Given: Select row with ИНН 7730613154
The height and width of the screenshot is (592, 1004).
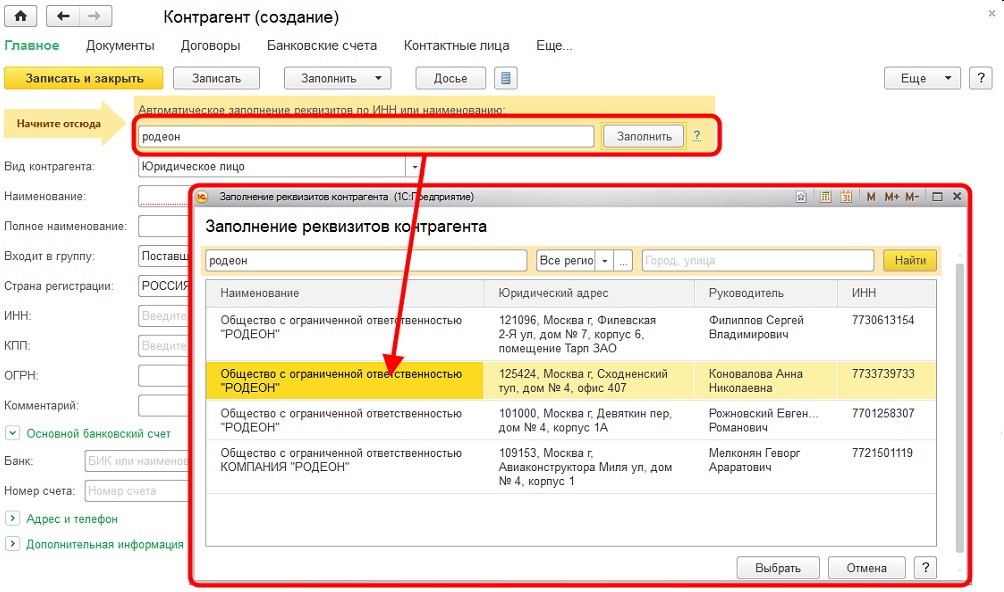Looking at the screenshot, I should coord(571,334).
